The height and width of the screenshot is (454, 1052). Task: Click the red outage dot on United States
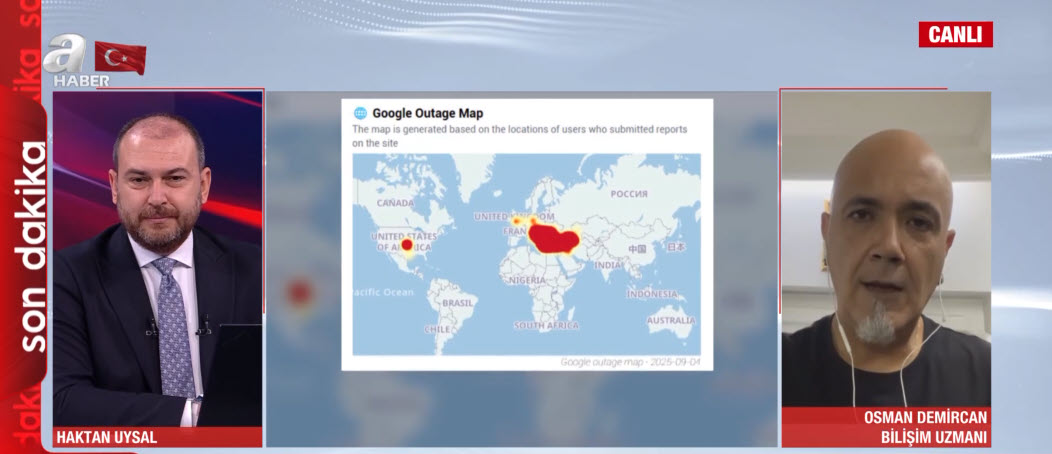pos(406,243)
